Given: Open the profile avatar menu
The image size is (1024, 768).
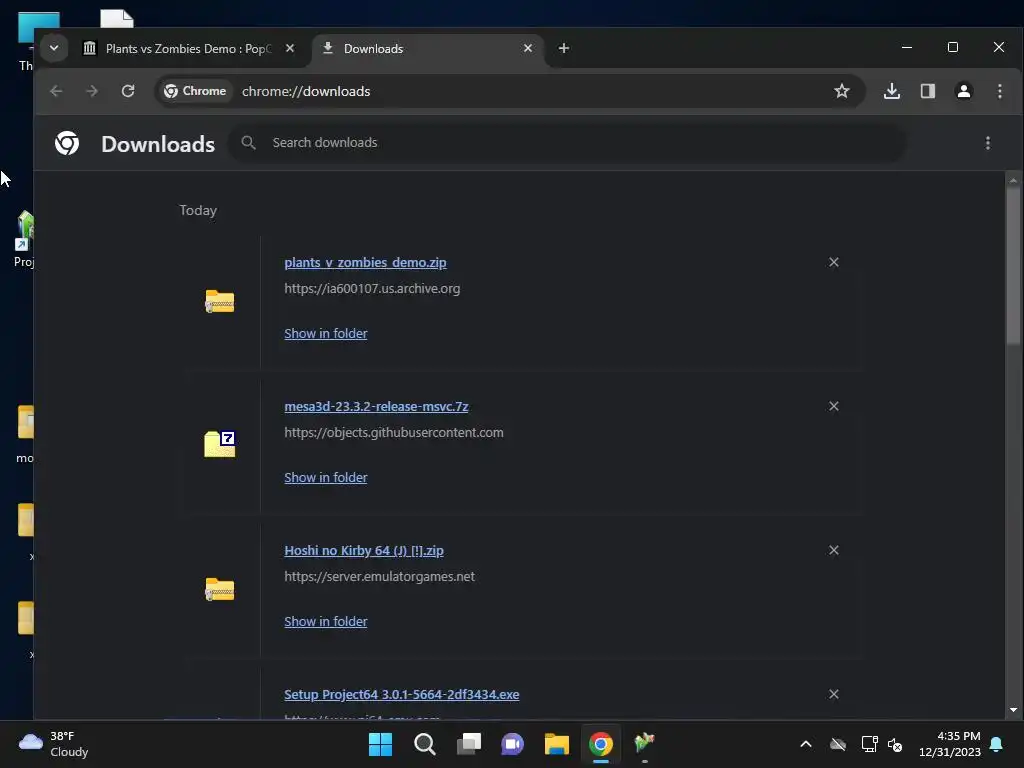Looking at the screenshot, I should tap(963, 91).
